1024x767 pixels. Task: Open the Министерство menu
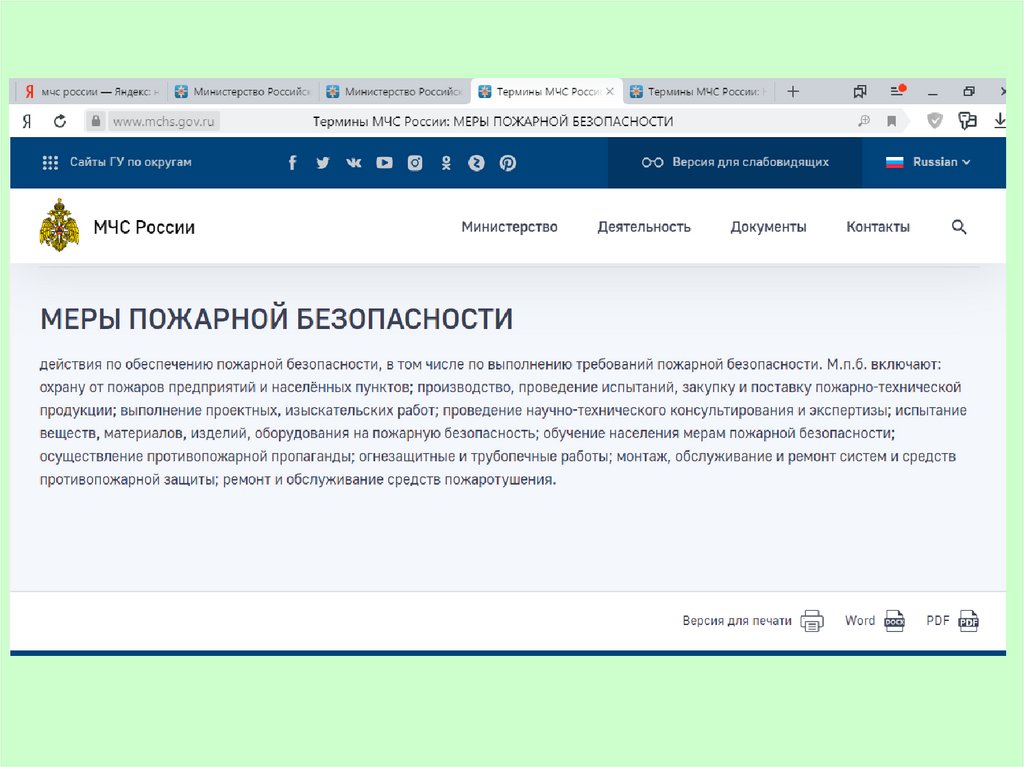pyautogui.click(x=509, y=227)
